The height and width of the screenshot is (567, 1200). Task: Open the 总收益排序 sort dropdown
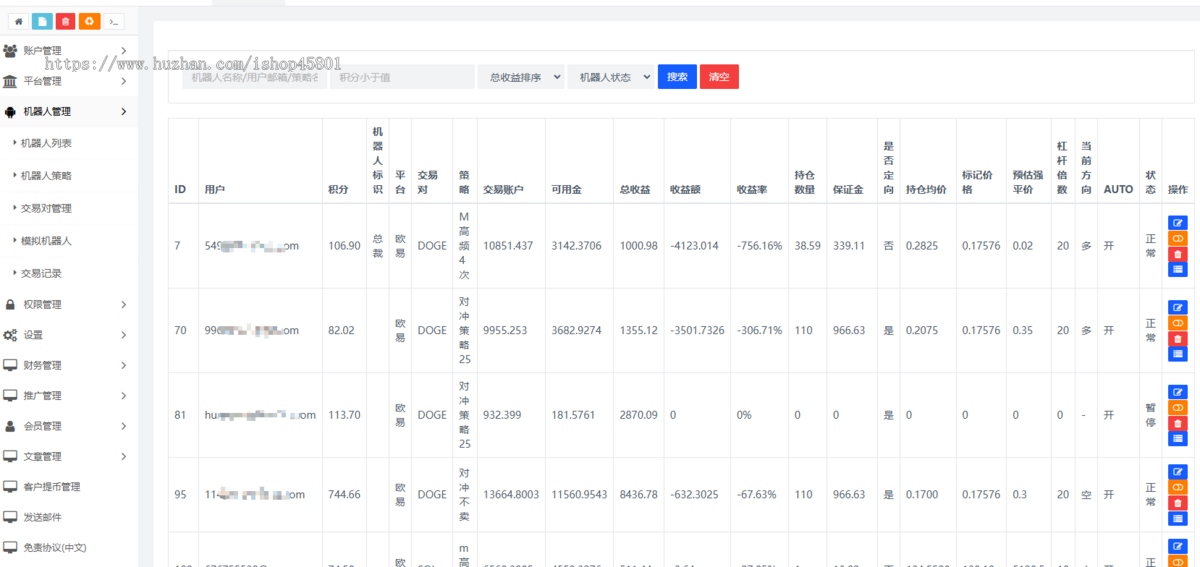(520, 77)
